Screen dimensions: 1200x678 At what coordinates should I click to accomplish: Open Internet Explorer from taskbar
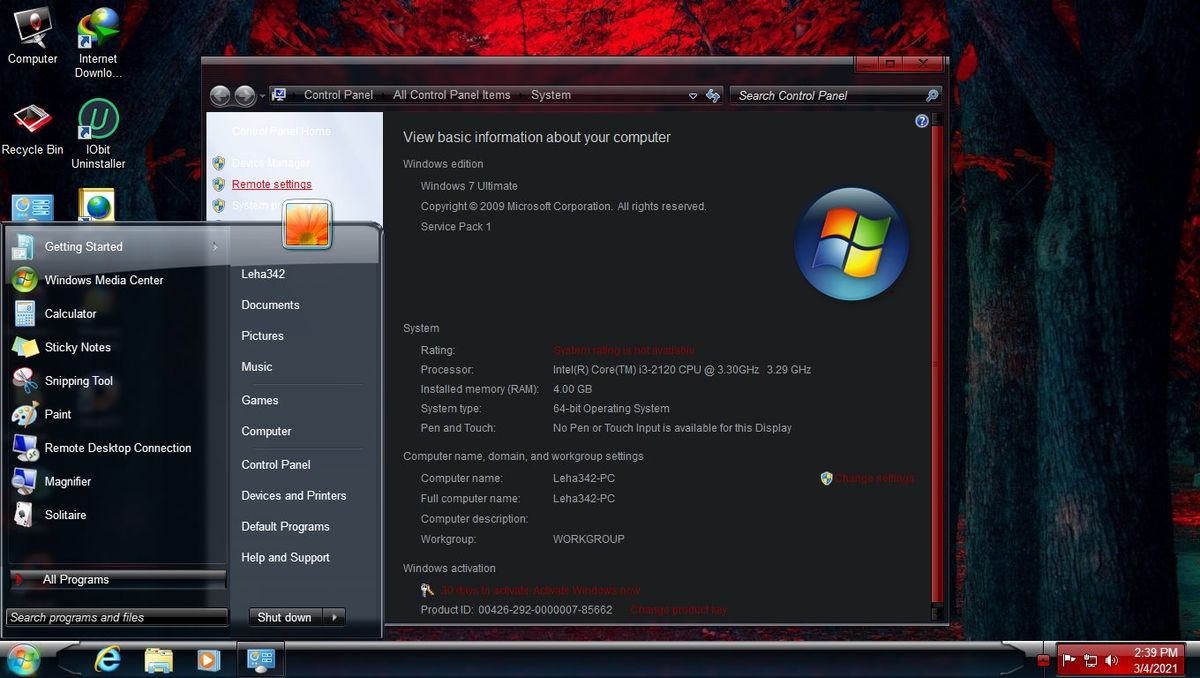(107, 659)
